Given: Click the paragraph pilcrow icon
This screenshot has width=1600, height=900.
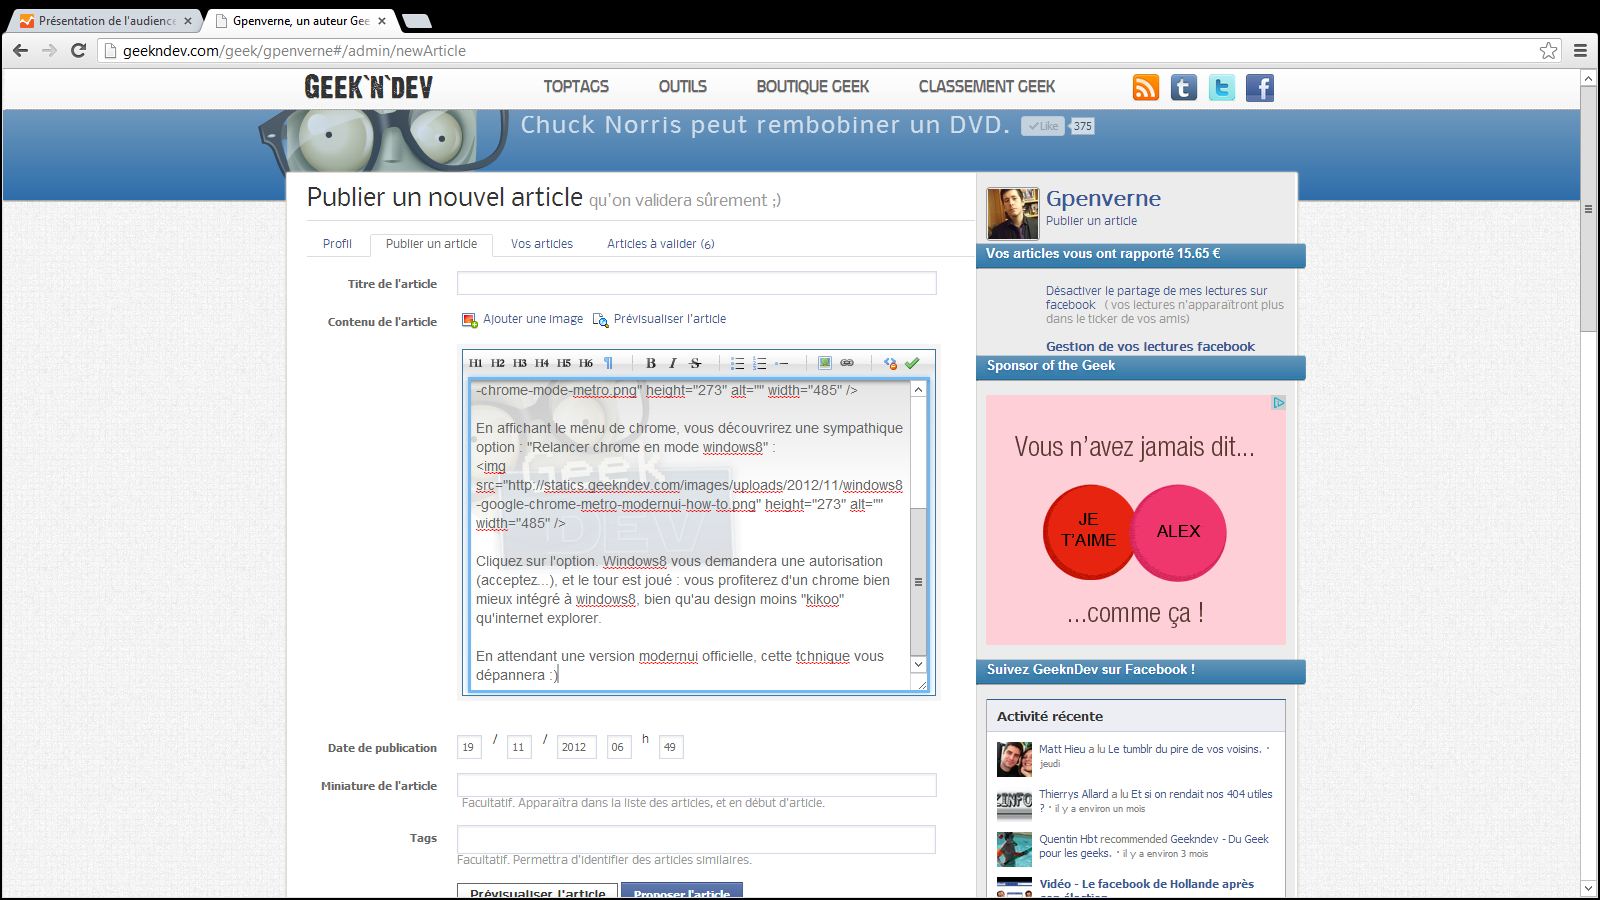Looking at the screenshot, I should point(608,363).
